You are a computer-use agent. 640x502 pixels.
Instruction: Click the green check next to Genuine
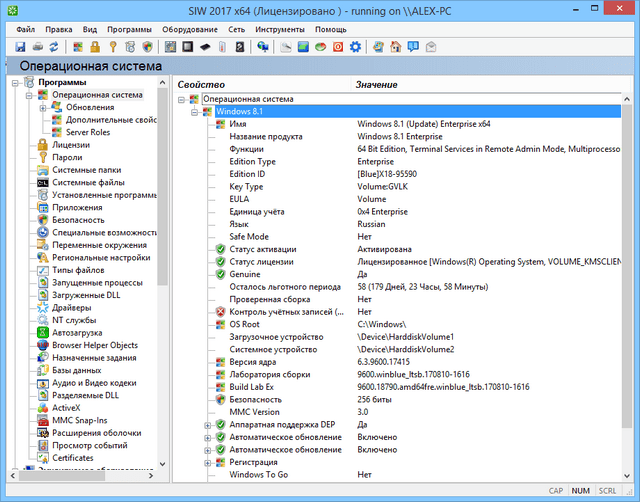pos(220,273)
